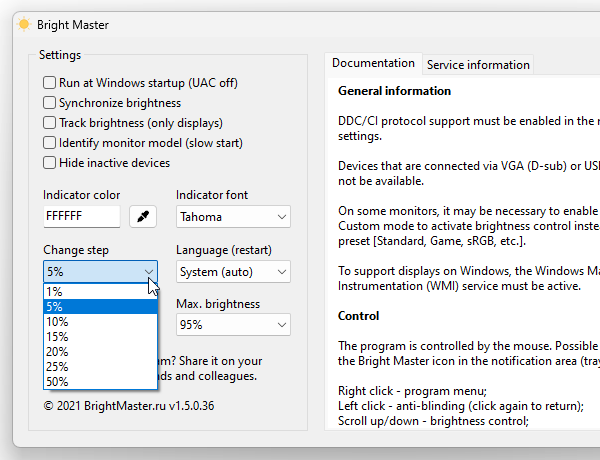Screen dimensions: 600x460
Task: Select 50% change step option
Action: coord(100,381)
